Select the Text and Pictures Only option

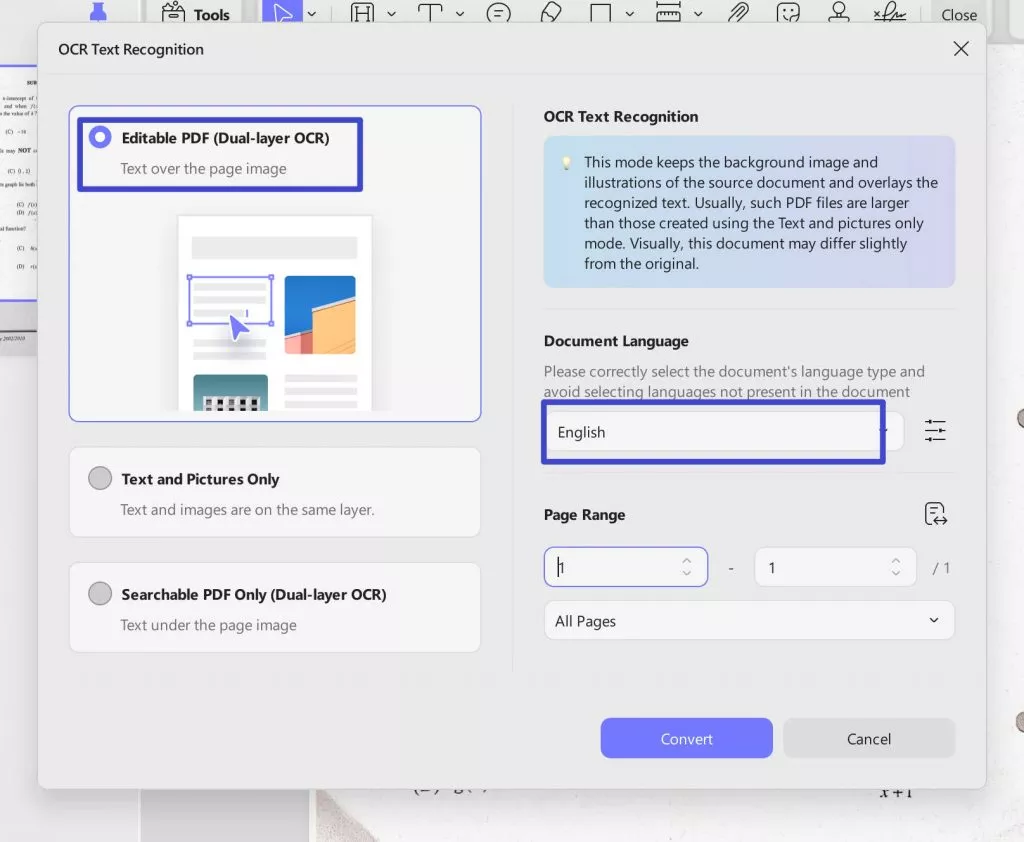tap(100, 479)
